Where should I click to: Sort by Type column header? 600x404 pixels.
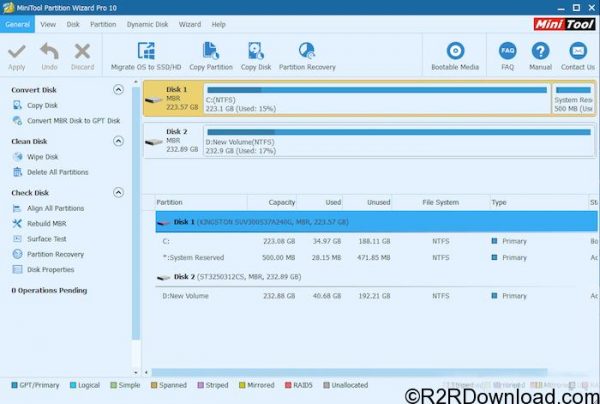(539, 202)
